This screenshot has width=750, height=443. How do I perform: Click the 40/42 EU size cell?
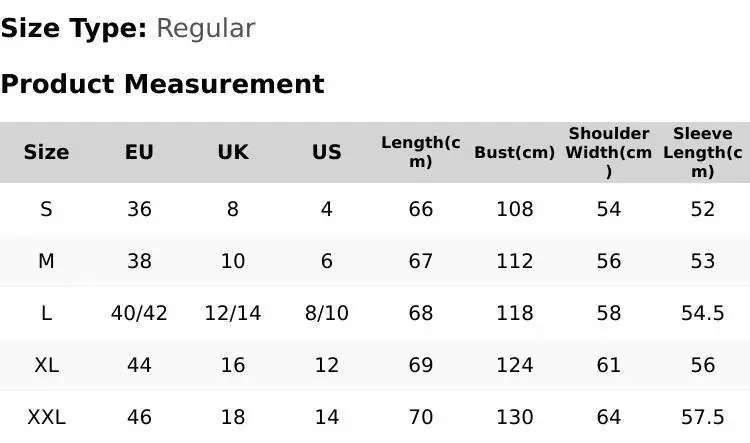(x=139, y=313)
